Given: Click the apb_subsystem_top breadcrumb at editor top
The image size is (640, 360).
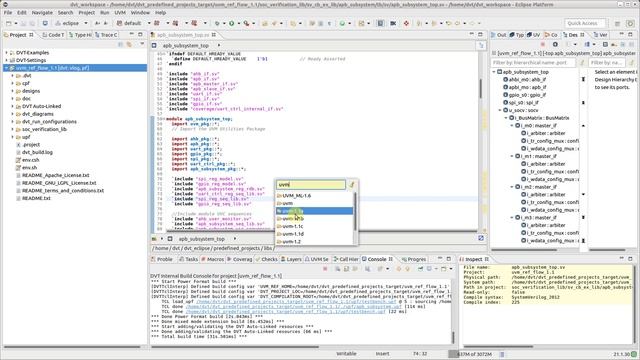Looking at the screenshot, I should [x=186, y=45].
